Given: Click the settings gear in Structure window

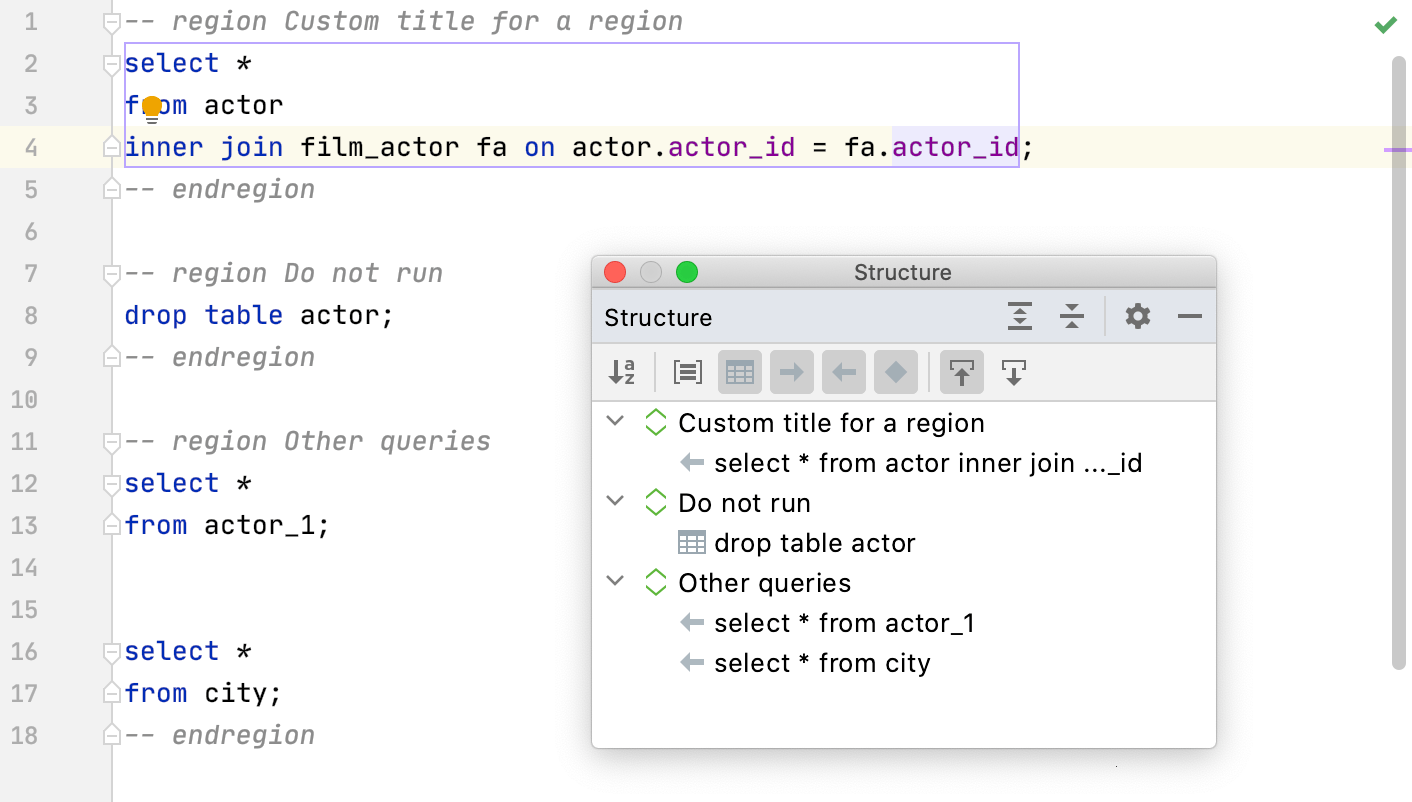Looking at the screenshot, I should pyautogui.click(x=1136, y=317).
